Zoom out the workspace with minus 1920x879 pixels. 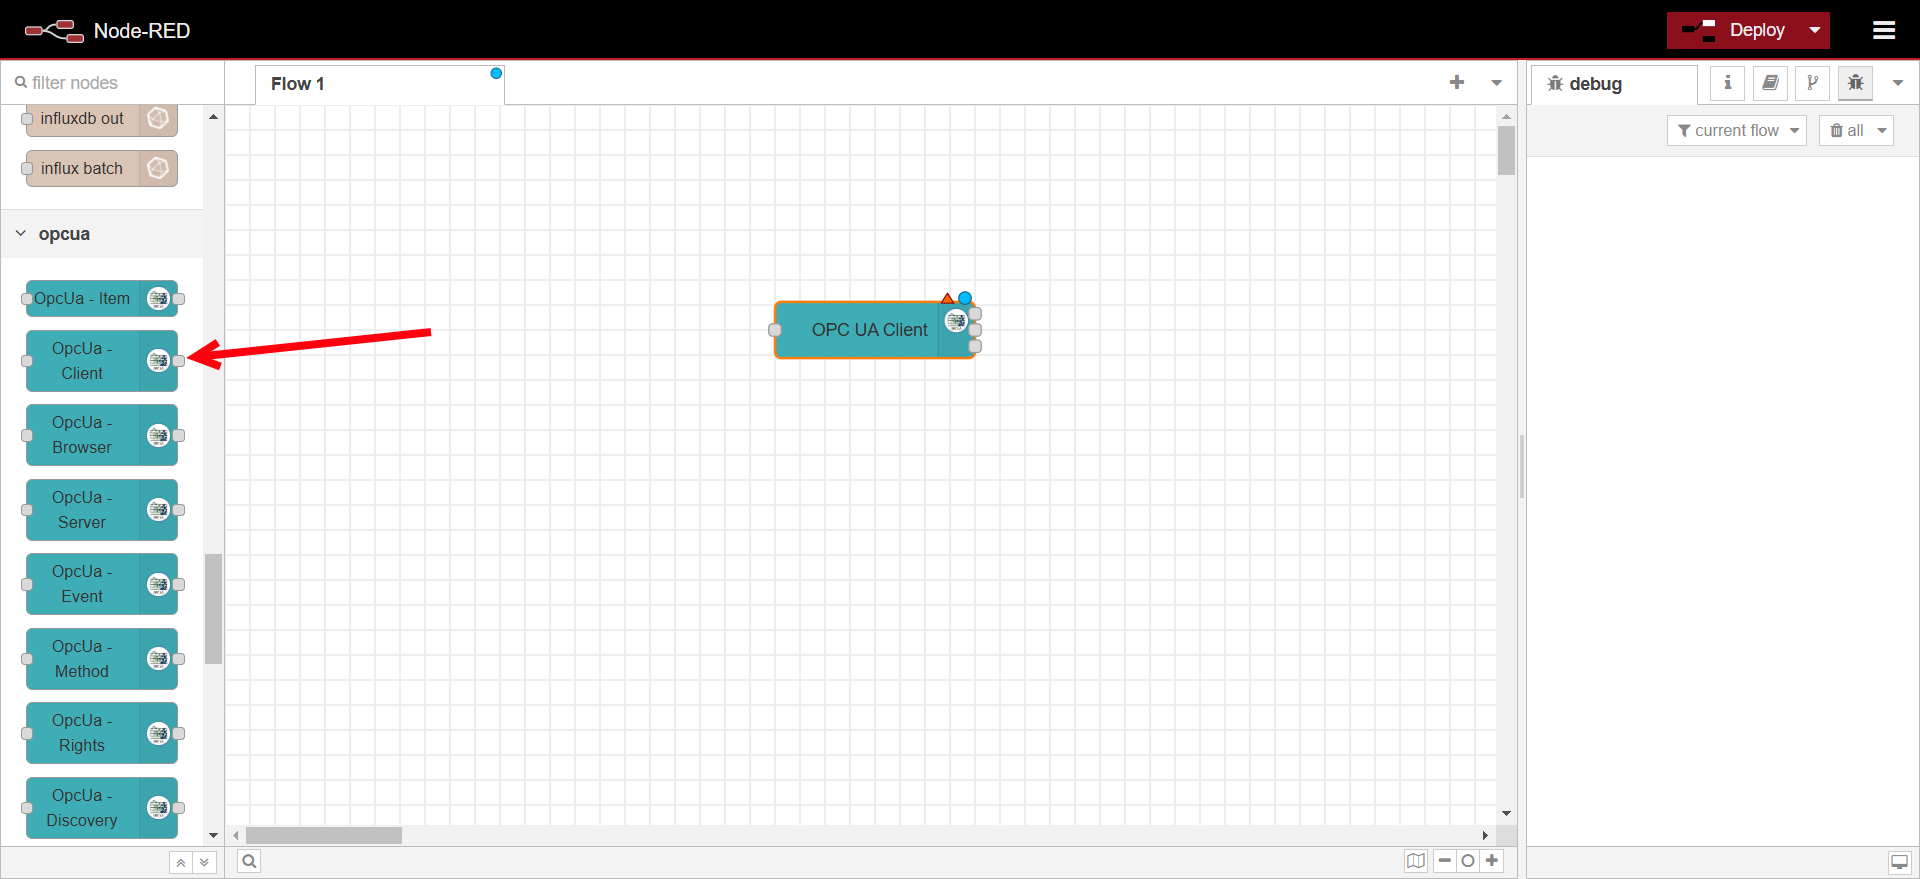(1445, 861)
